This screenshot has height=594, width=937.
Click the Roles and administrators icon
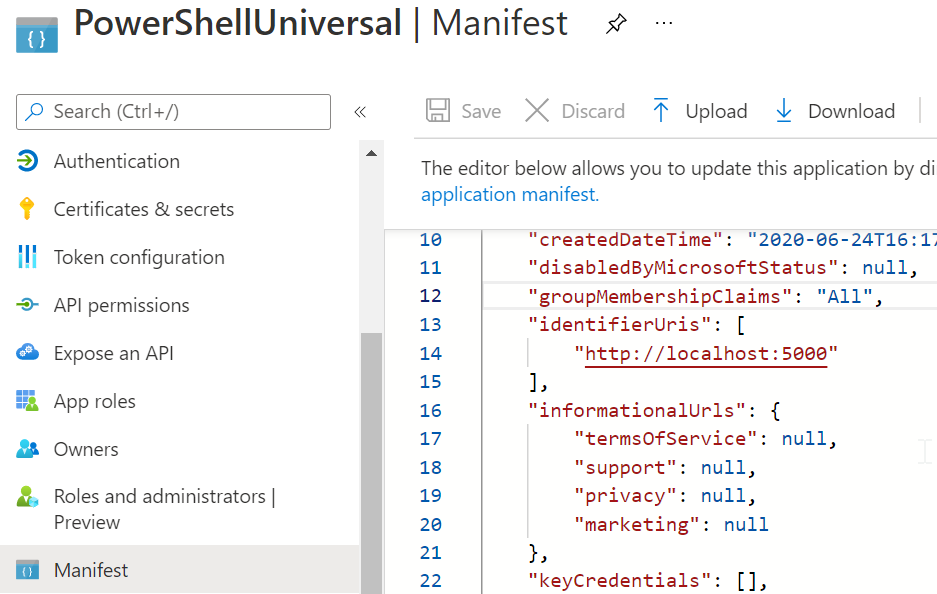(27, 497)
